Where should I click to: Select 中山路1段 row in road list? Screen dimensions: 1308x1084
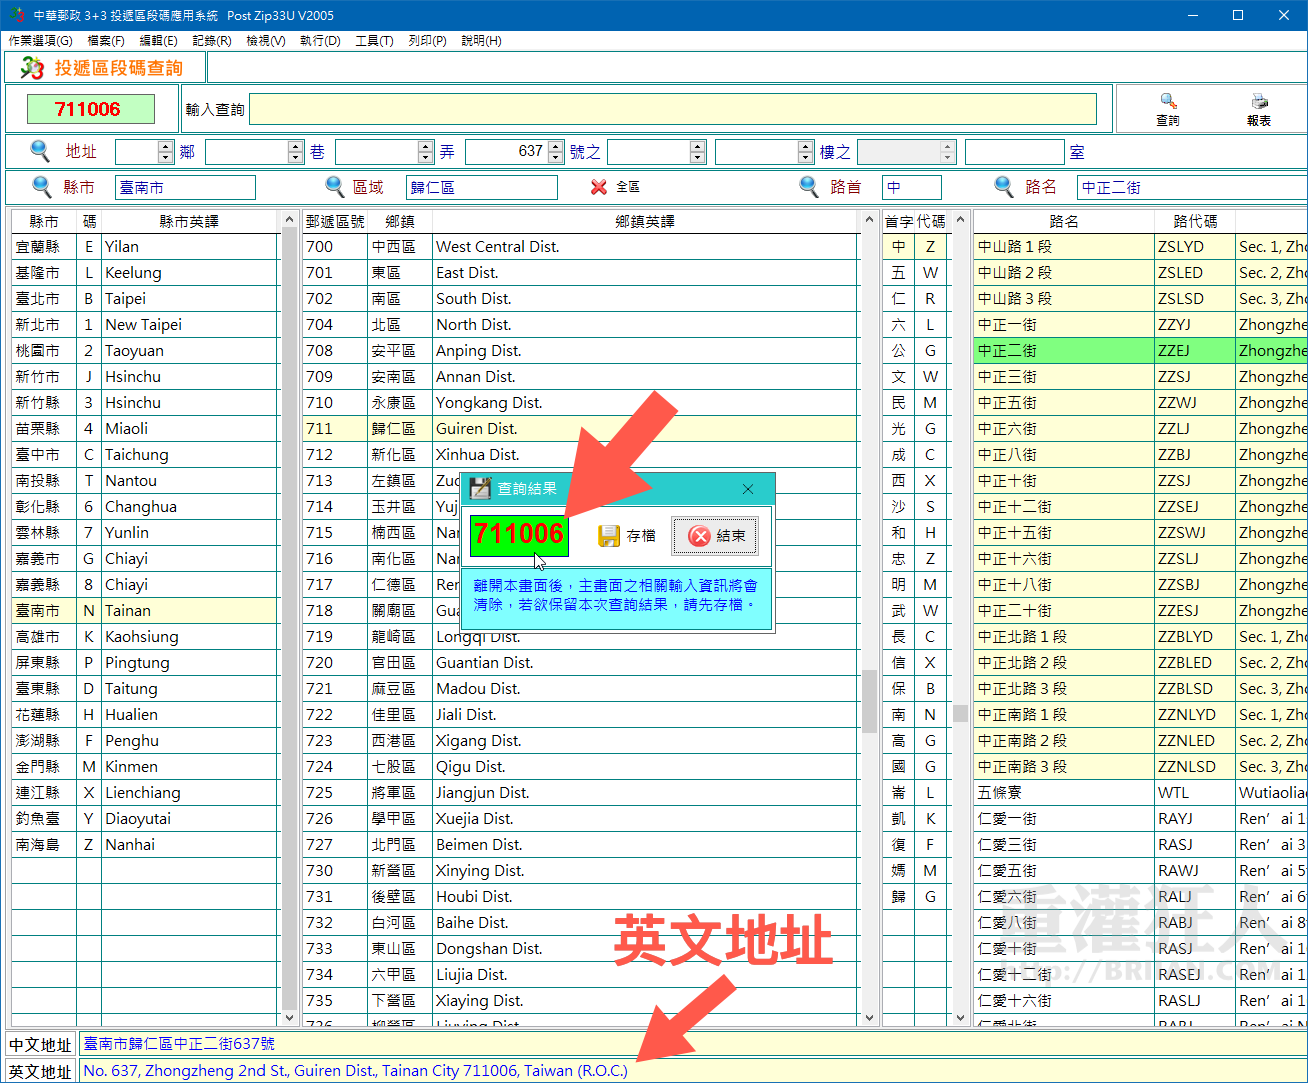(1140, 247)
